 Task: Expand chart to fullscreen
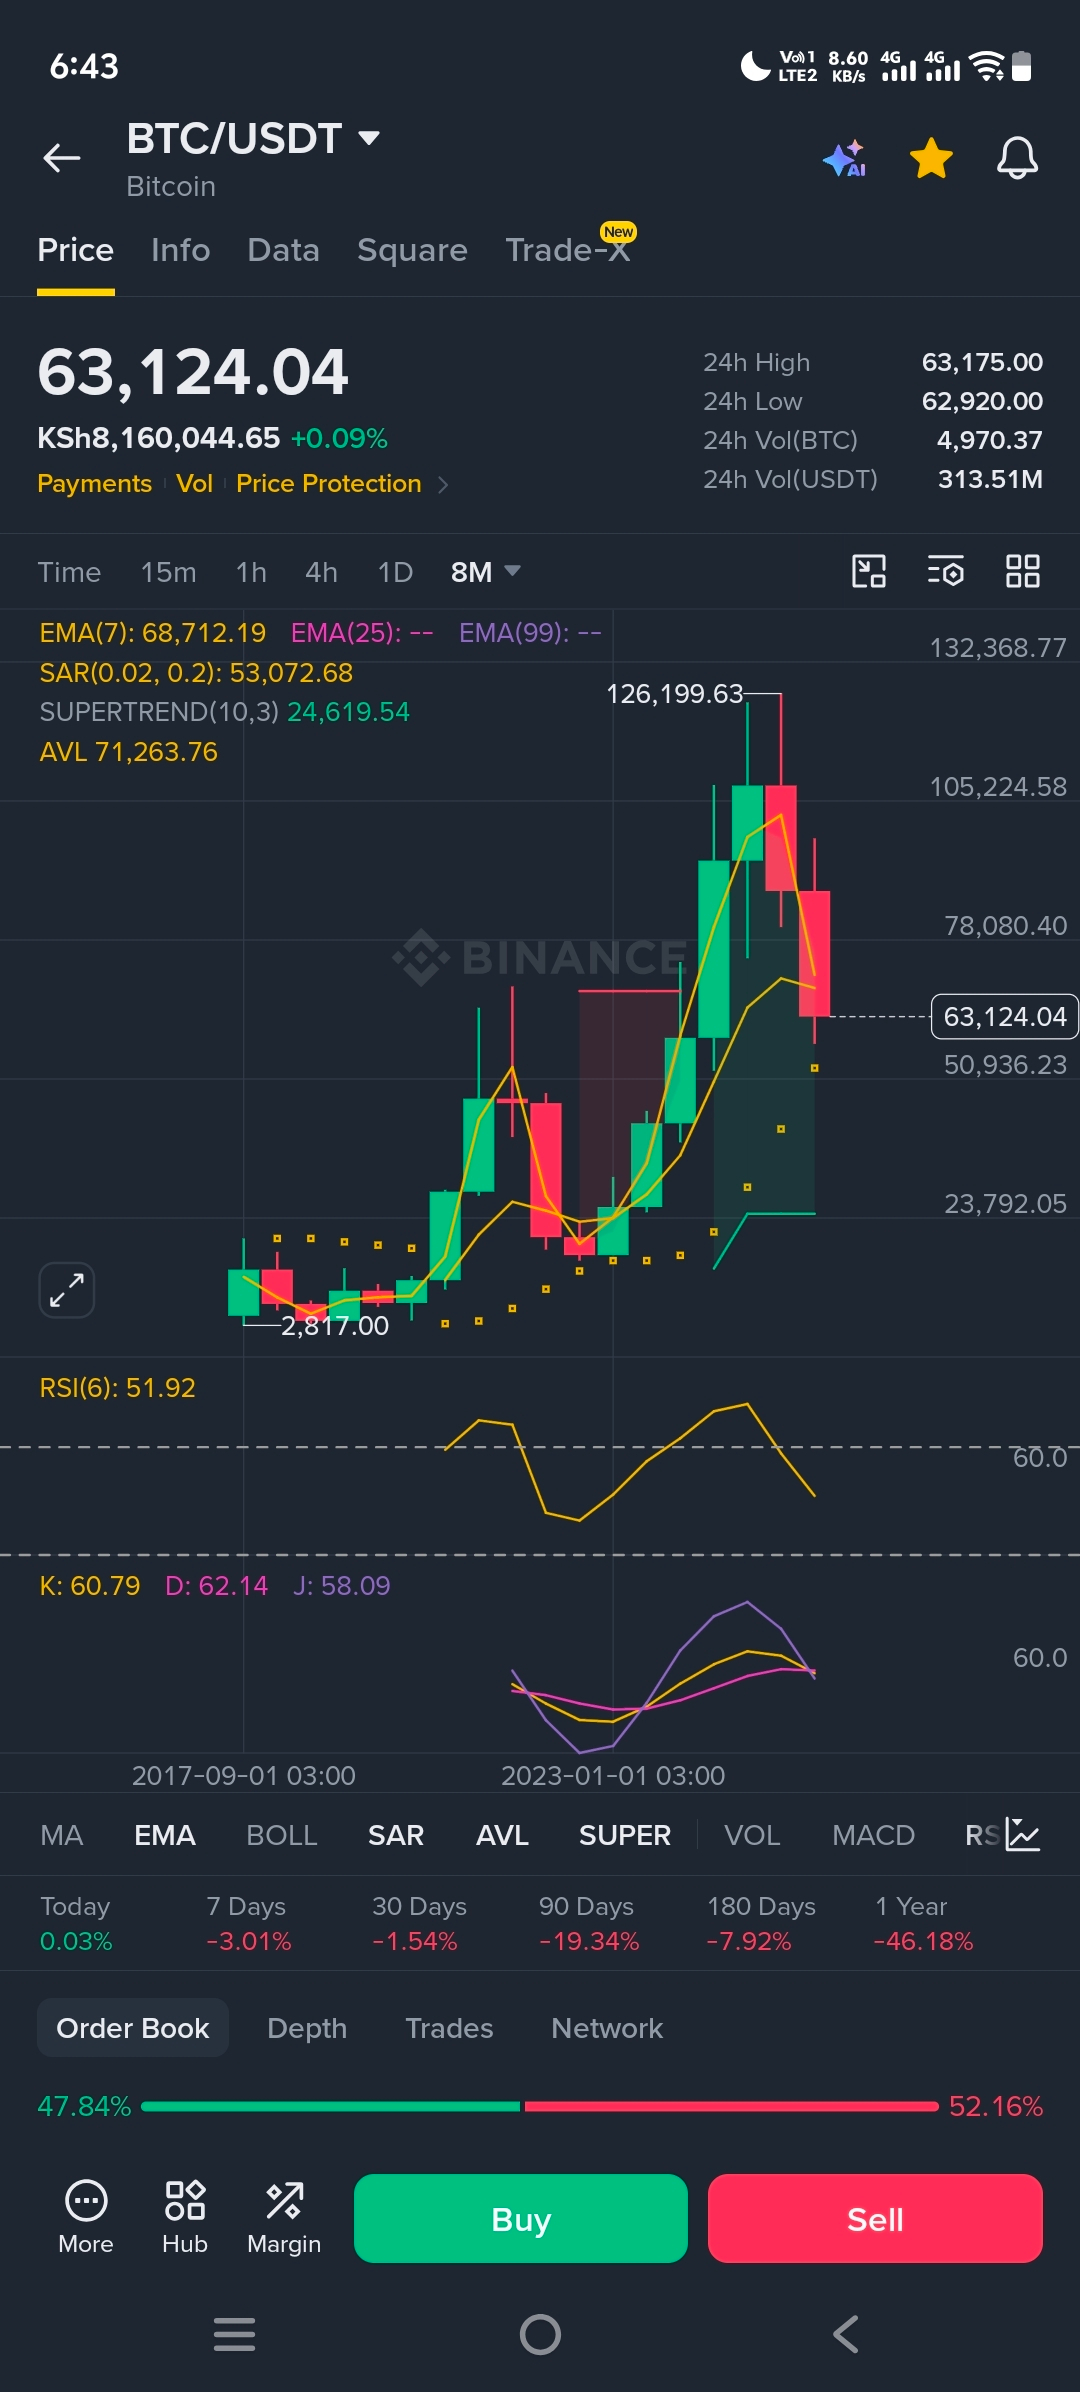[67, 1290]
